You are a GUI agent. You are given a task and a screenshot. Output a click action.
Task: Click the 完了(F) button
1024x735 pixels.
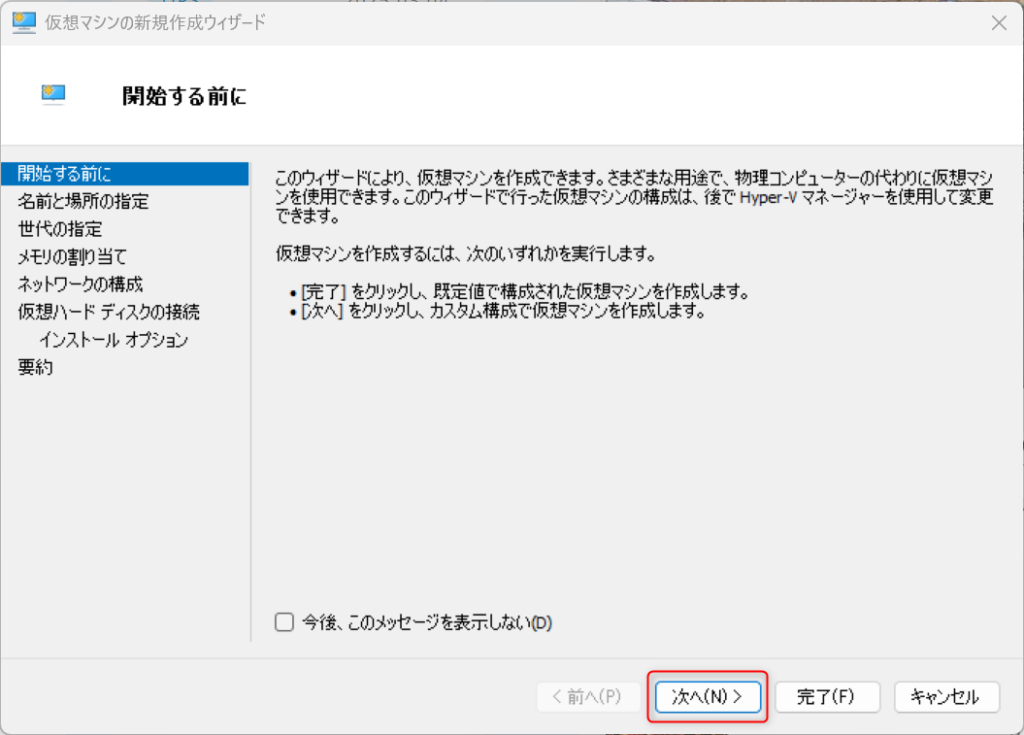(x=826, y=697)
